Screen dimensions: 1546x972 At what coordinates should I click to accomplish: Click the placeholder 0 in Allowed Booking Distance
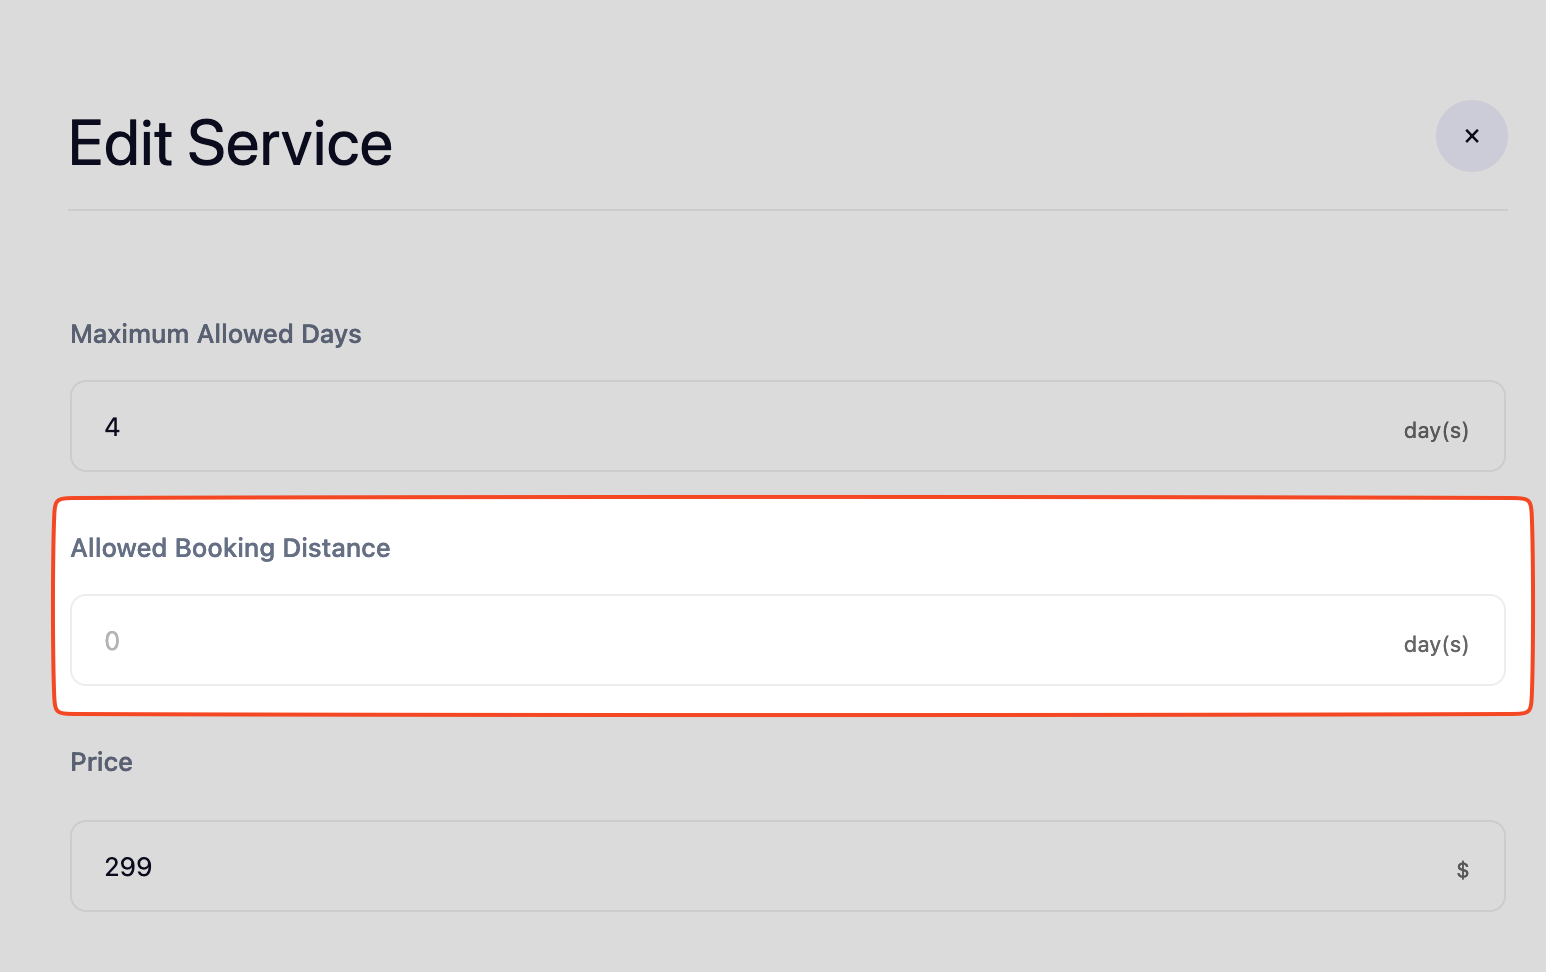[x=112, y=641]
